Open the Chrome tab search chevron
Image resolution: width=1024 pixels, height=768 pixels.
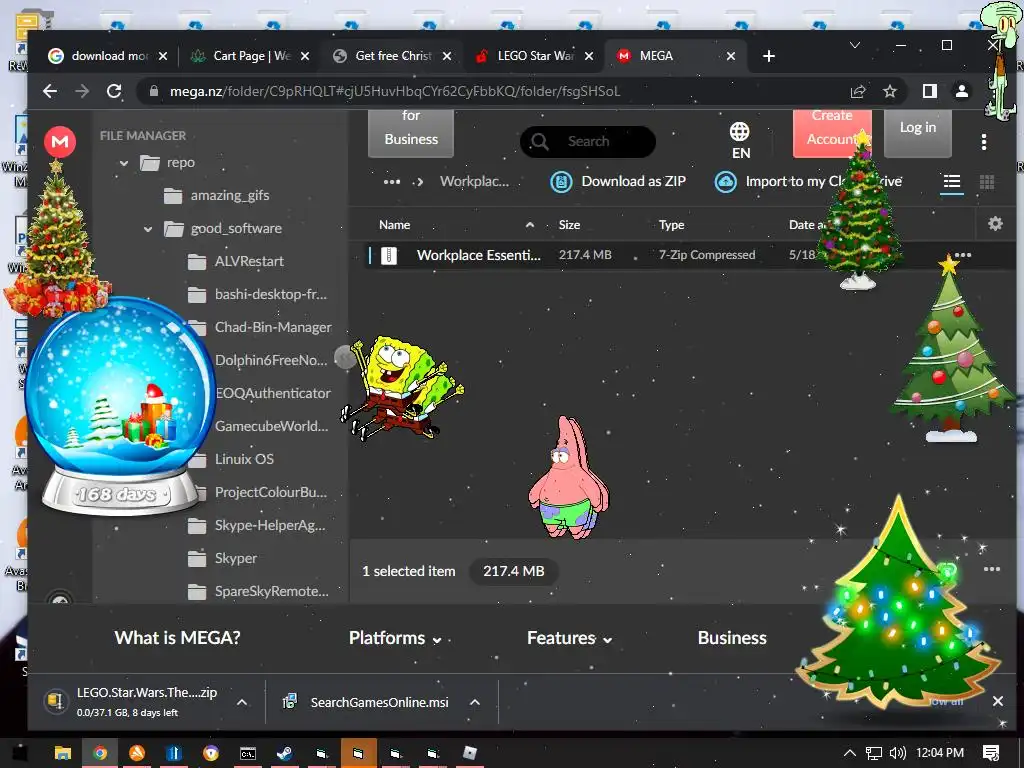tap(855, 45)
